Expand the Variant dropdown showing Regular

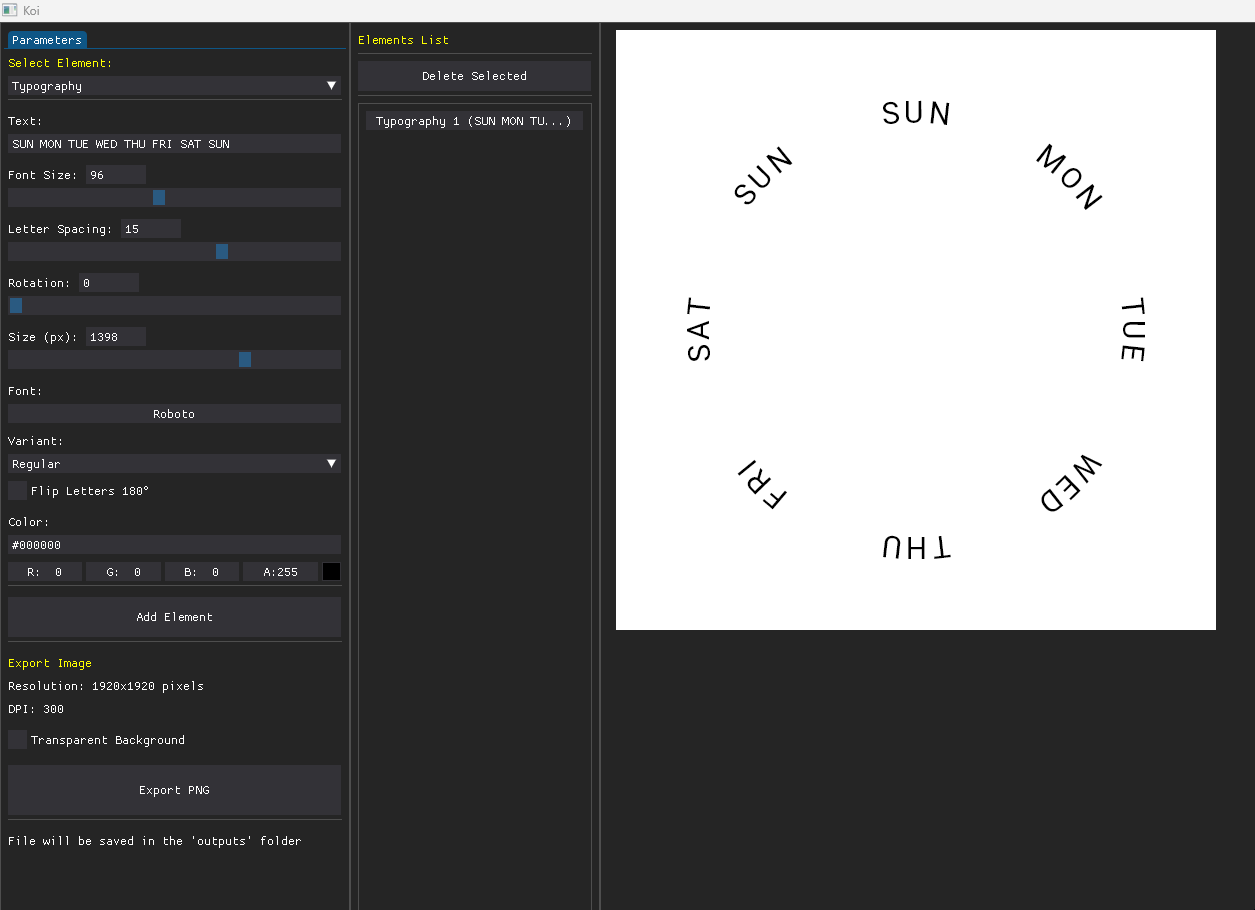331,464
